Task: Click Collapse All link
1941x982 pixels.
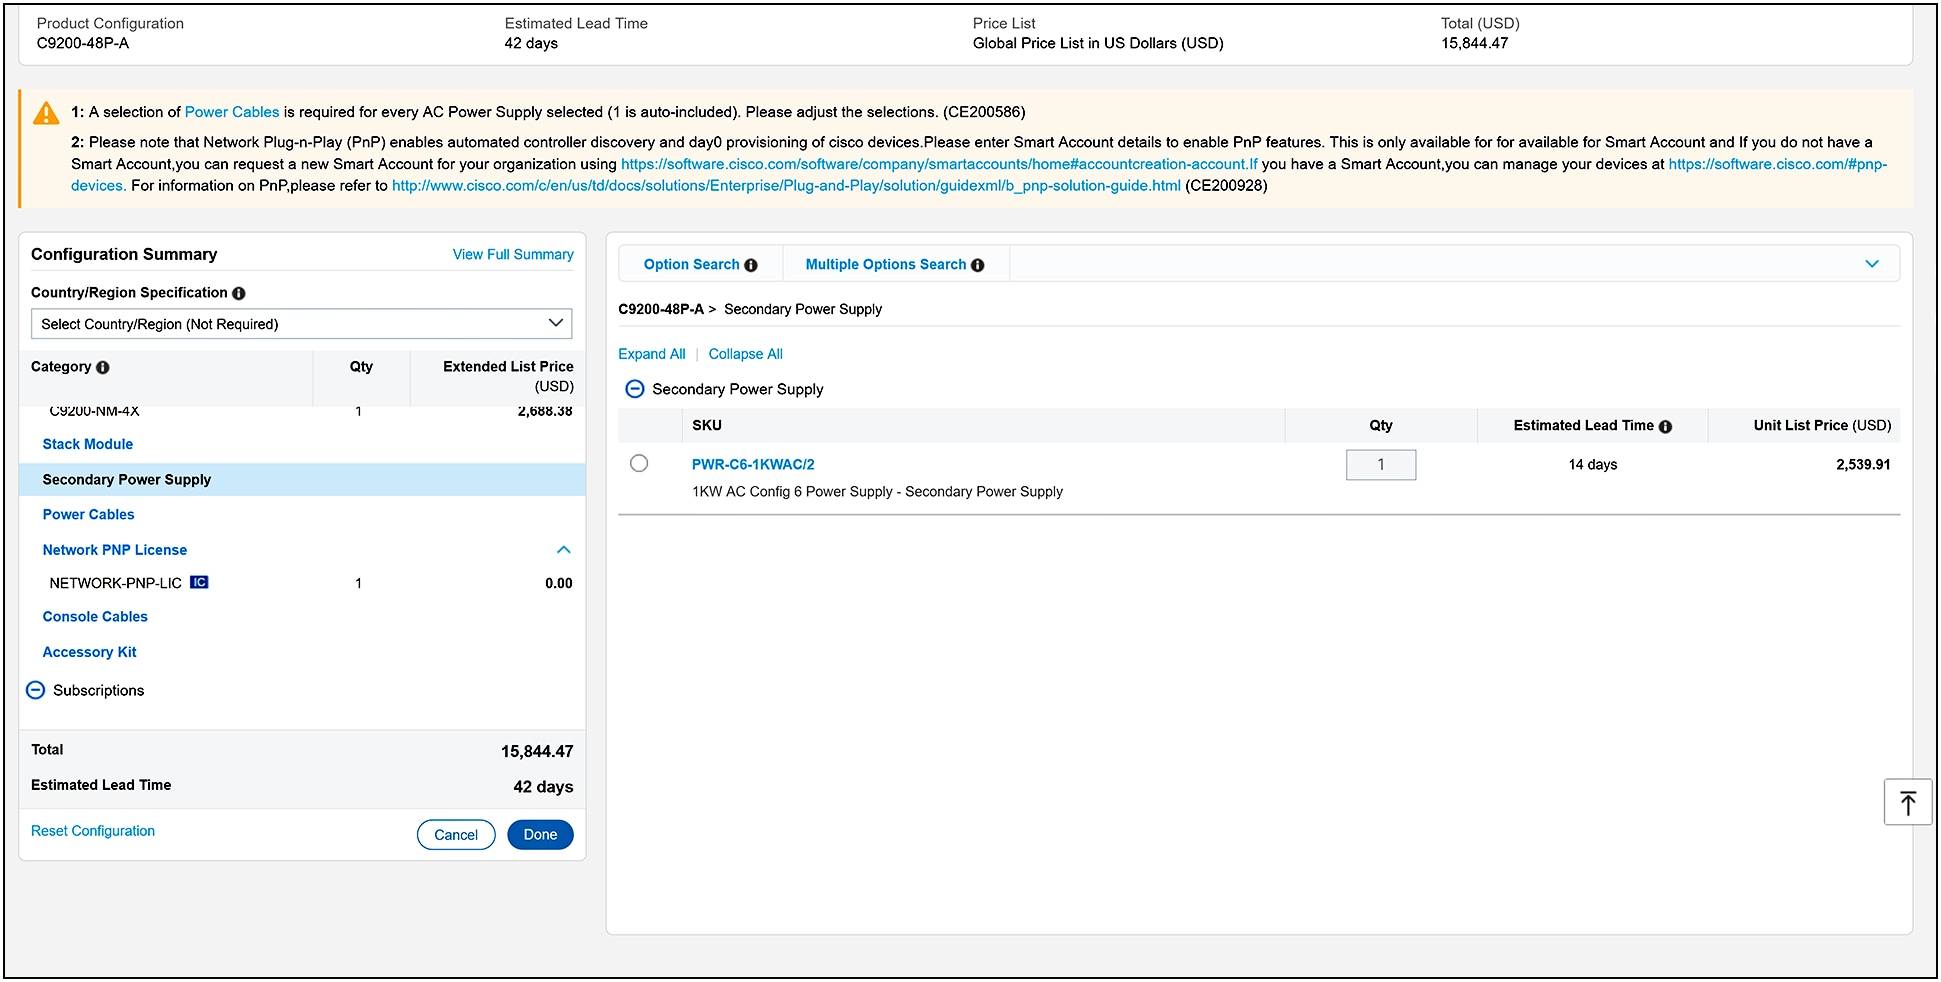Action: pyautogui.click(x=746, y=354)
